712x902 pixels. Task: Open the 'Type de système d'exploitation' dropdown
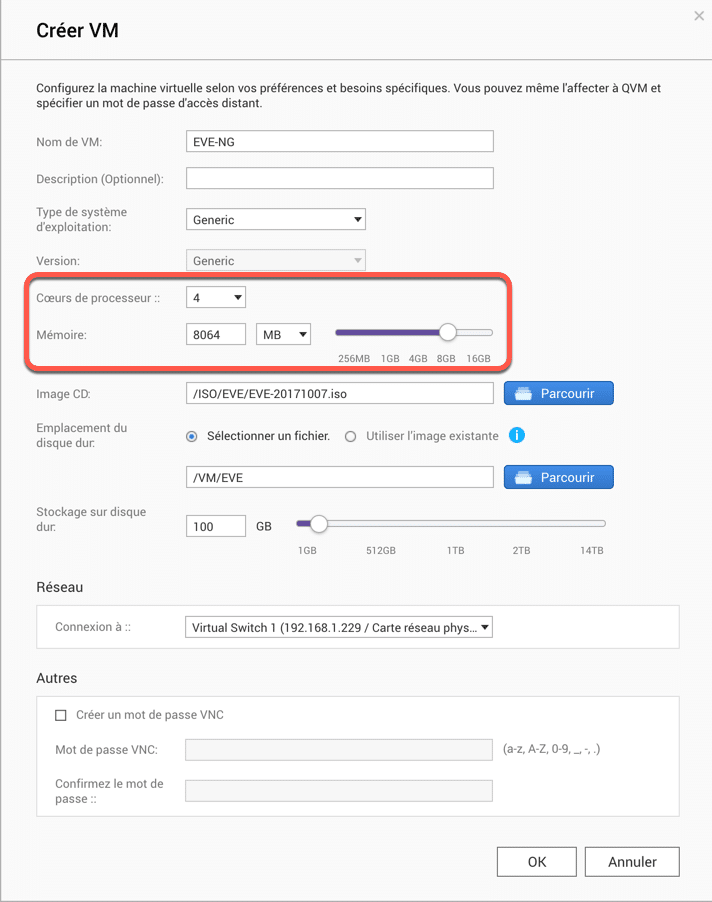(x=276, y=219)
